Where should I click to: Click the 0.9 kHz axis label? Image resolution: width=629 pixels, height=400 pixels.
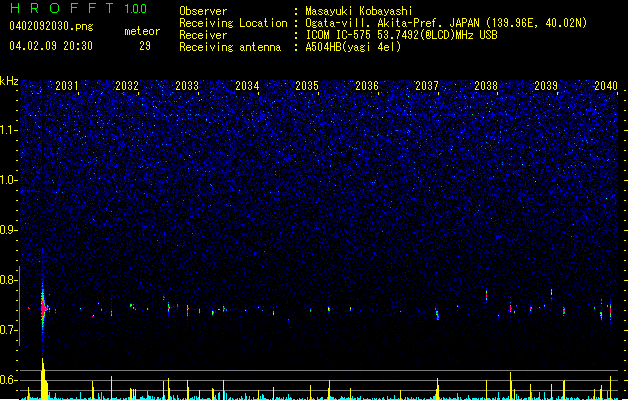(x=9, y=230)
